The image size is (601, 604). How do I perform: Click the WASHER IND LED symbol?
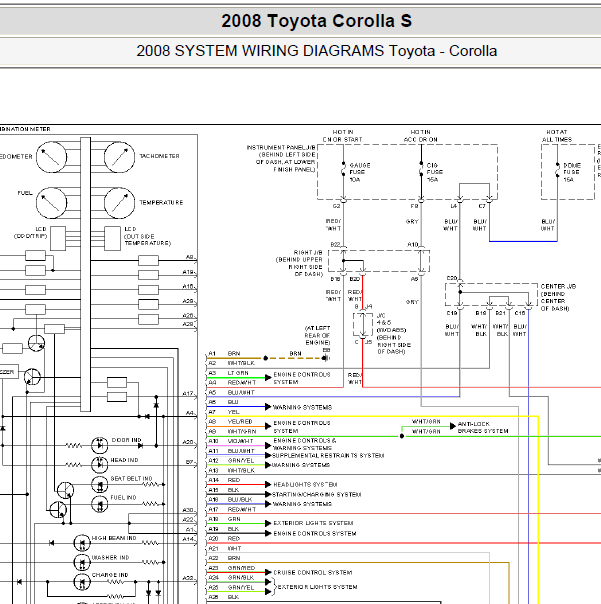point(82,562)
